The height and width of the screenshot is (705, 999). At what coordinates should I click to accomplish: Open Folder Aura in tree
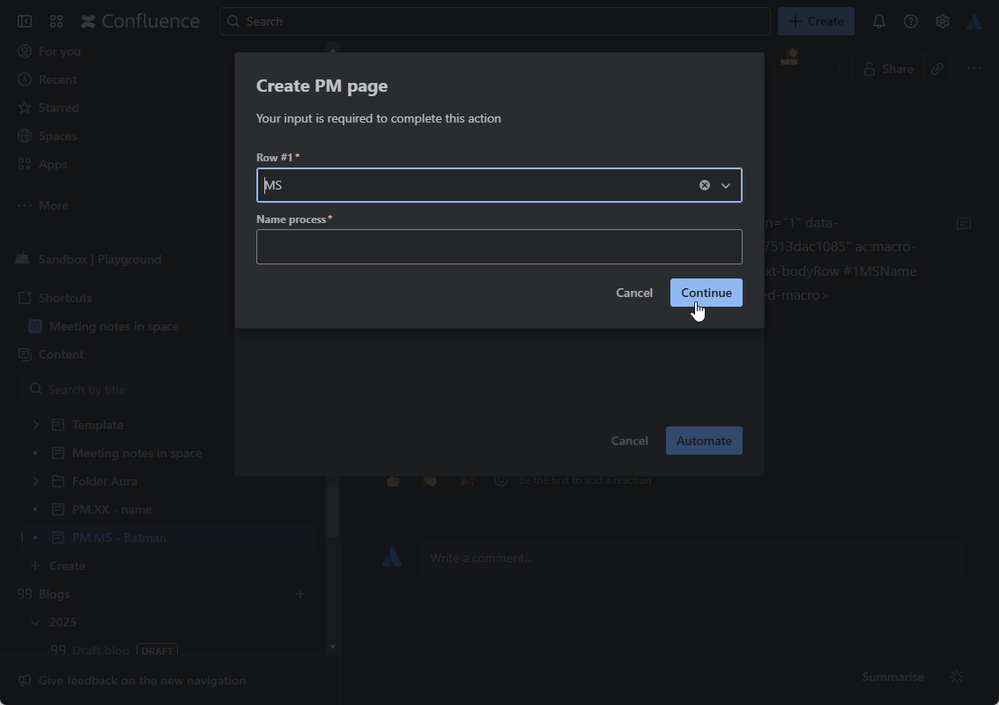click(x=104, y=481)
